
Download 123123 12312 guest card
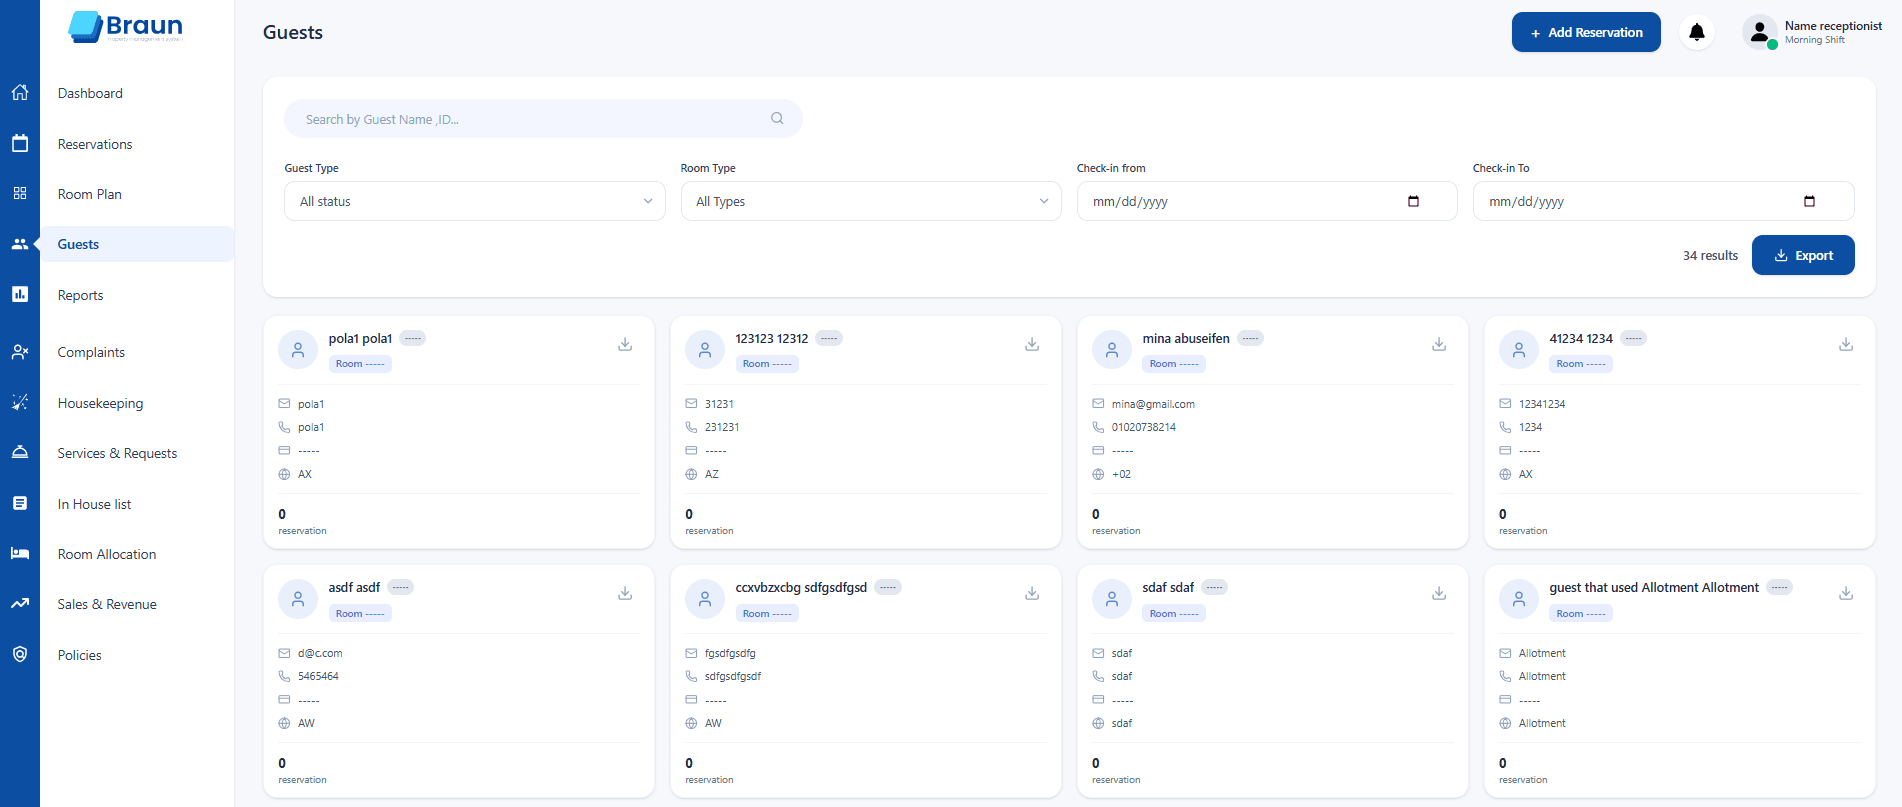click(1032, 344)
